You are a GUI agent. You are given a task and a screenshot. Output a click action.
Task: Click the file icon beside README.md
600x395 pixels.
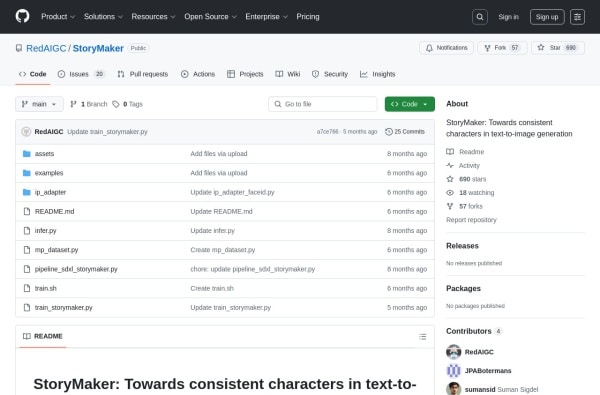coord(27,211)
